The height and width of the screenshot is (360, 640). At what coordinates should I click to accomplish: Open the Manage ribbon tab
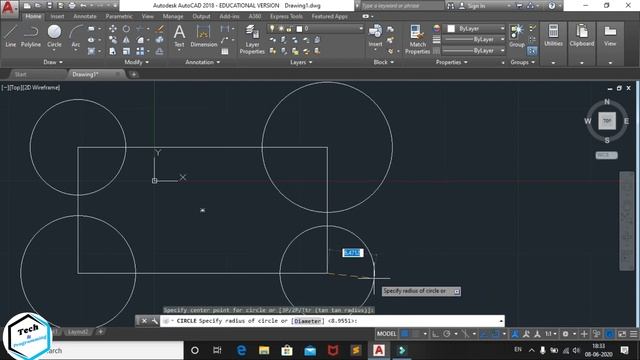click(x=173, y=16)
